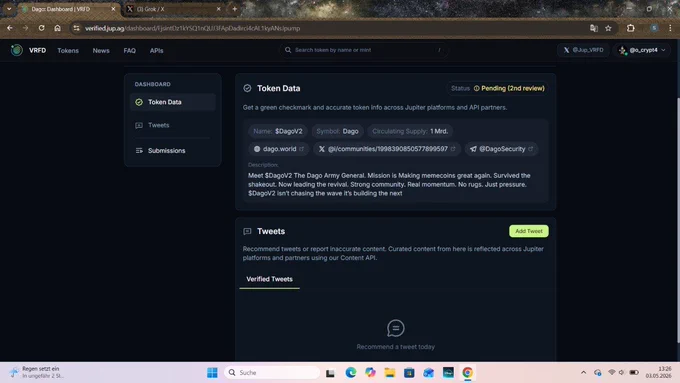The width and height of the screenshot is (680, 383).
Task: Open the News page
Action: coord(101,51)
